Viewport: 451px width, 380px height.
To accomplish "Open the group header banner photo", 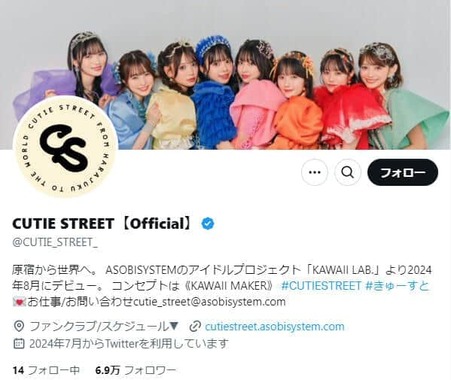I will (225, 75).
